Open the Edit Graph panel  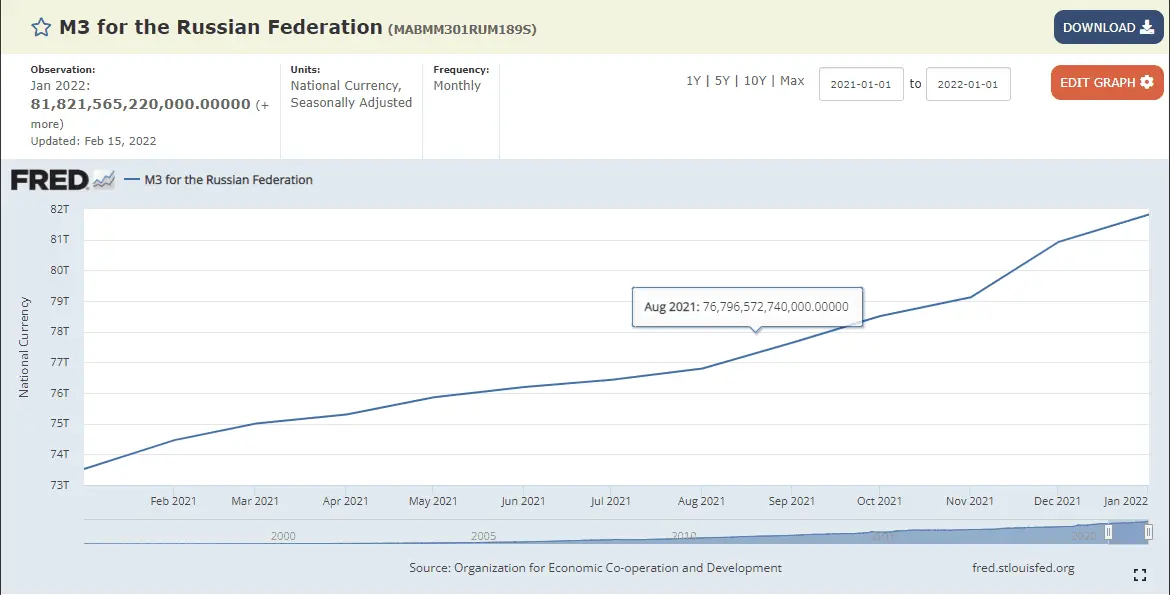pyautogui.click(x=1107, y=82)
